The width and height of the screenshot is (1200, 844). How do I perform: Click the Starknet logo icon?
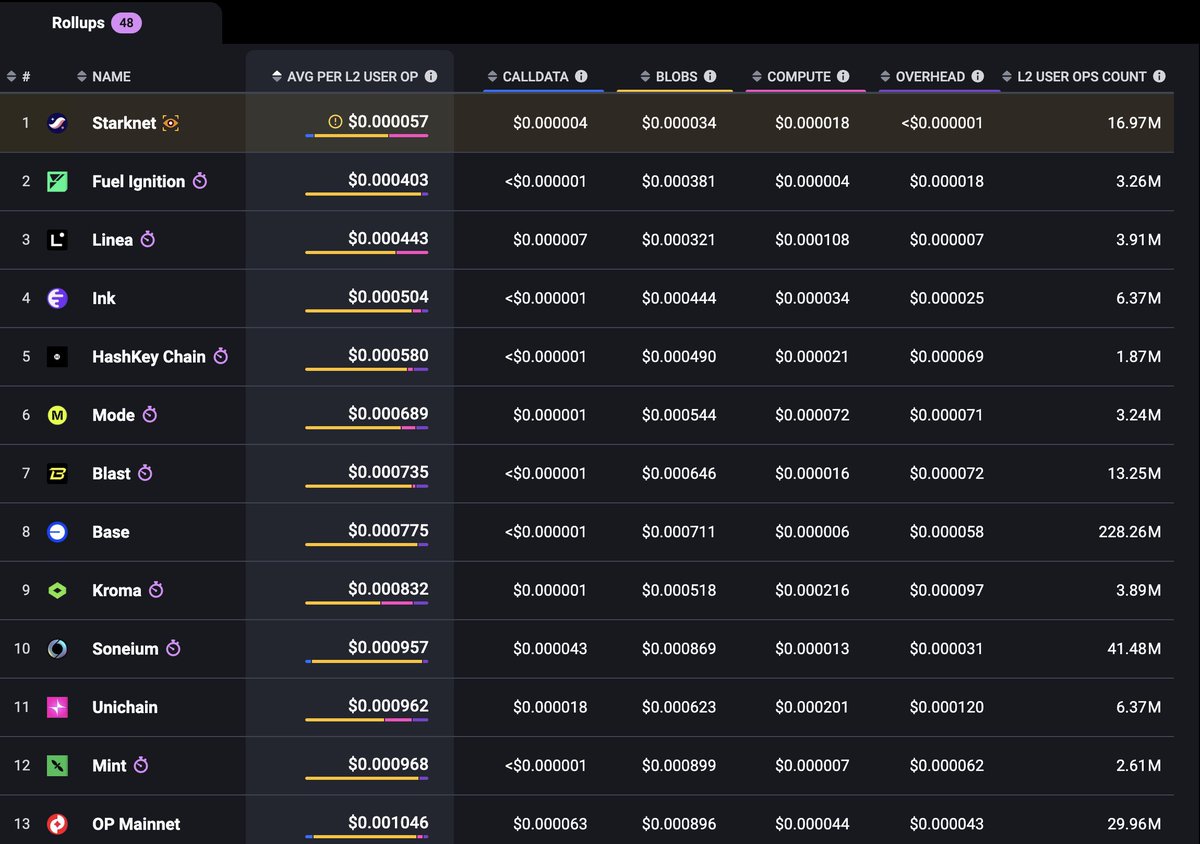55,123
